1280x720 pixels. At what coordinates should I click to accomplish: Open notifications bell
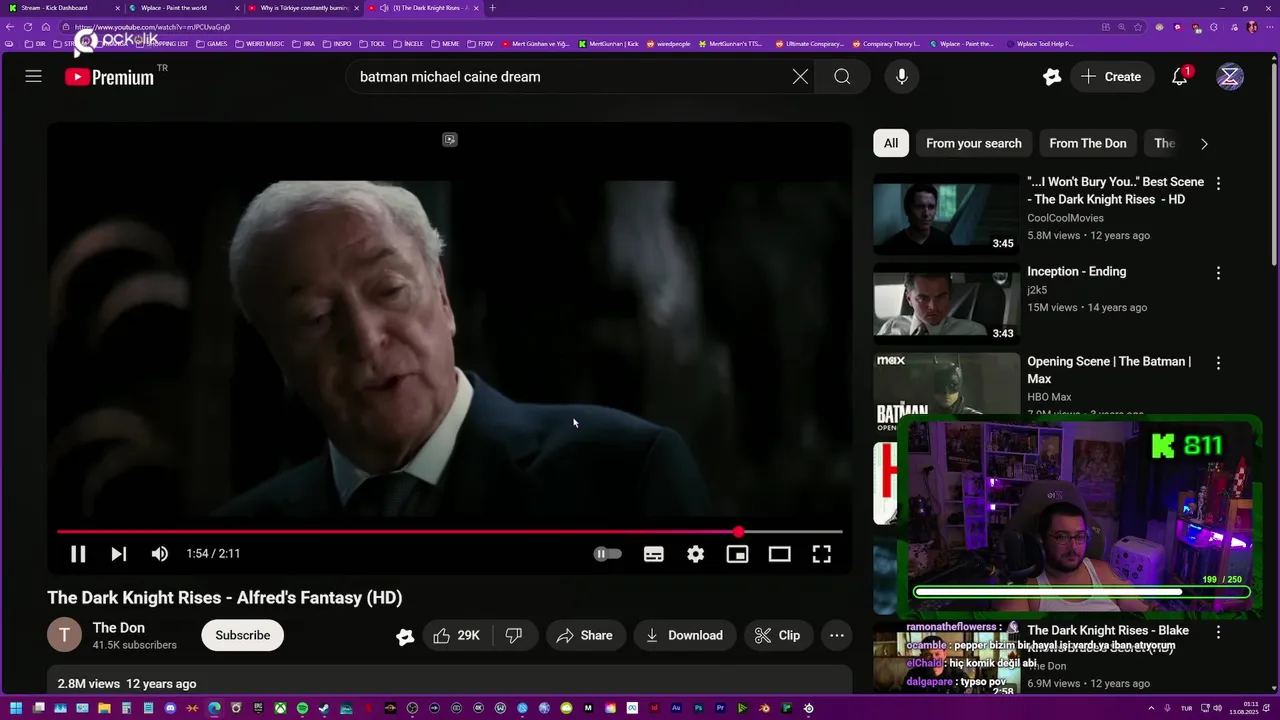point(1180,76)
